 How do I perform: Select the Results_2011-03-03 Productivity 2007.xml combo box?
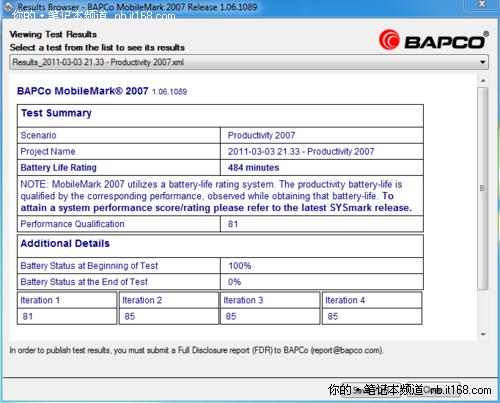249,62
